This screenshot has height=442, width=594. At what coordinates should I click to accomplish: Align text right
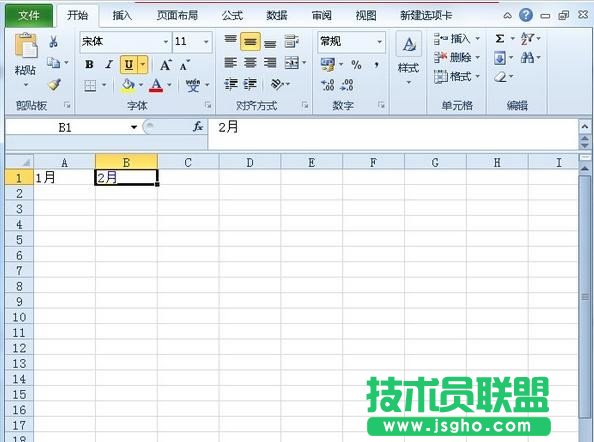point(270,63)
